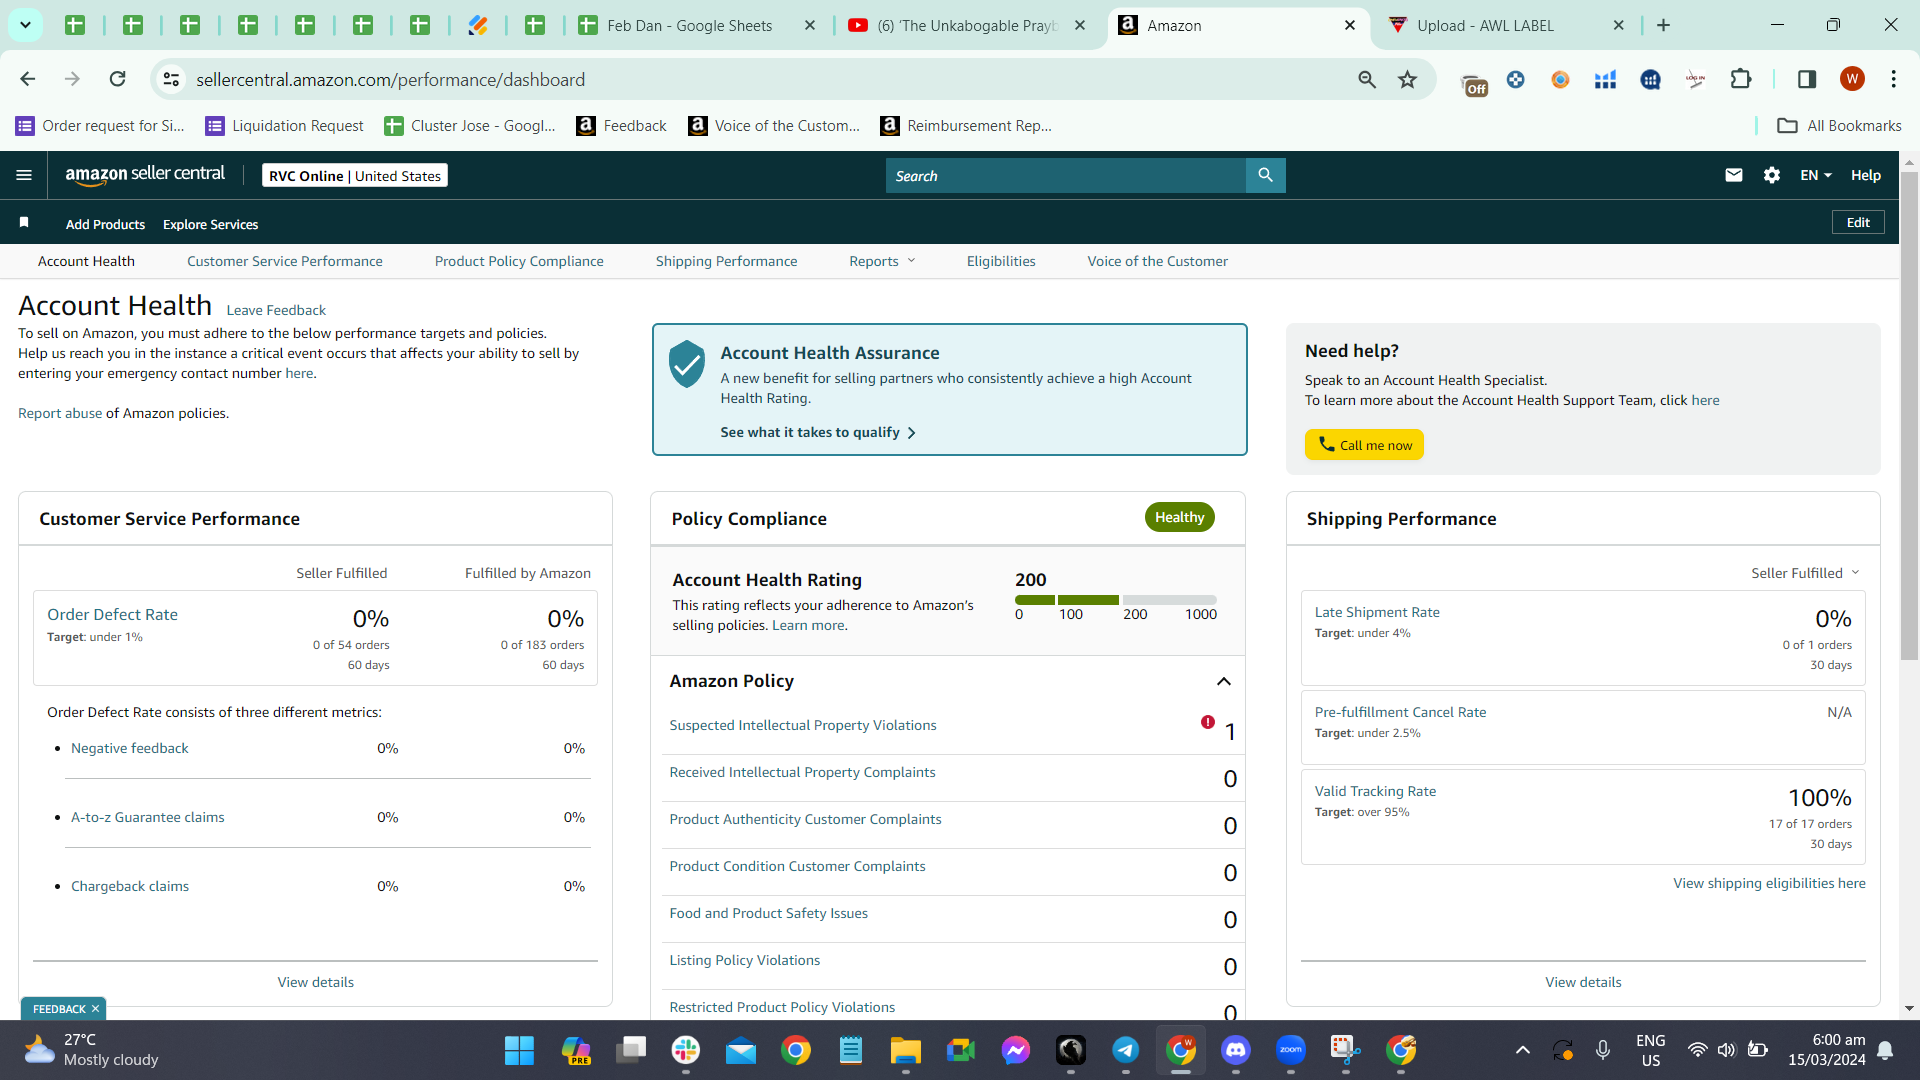The width and height of the screenshot is (1920, 1080).
Task: Switch to the Account Health tab
Action: (86, 261)
